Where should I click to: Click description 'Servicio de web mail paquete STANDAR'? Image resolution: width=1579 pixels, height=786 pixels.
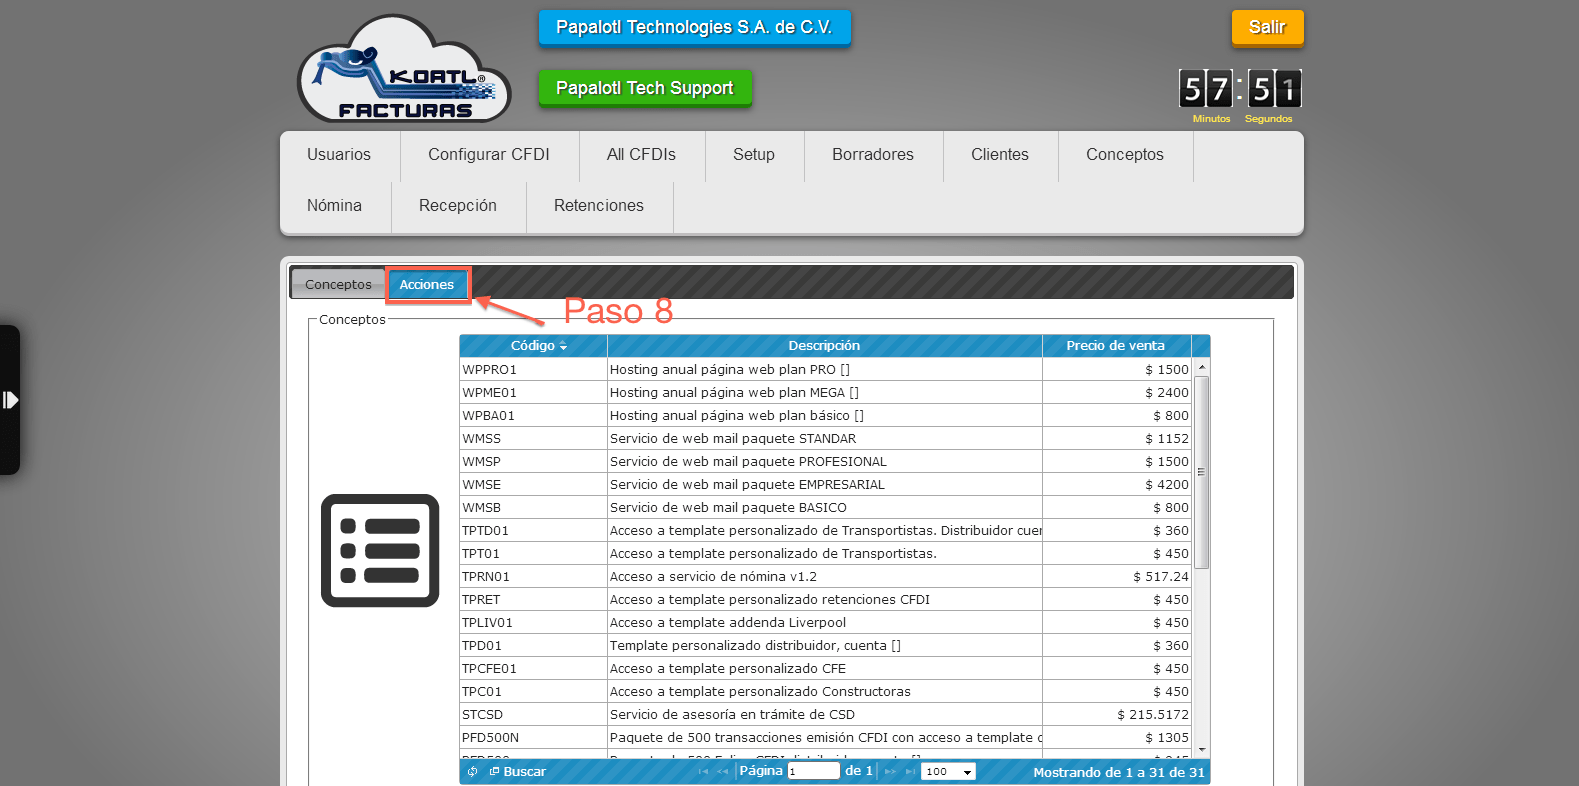(733, 438)
